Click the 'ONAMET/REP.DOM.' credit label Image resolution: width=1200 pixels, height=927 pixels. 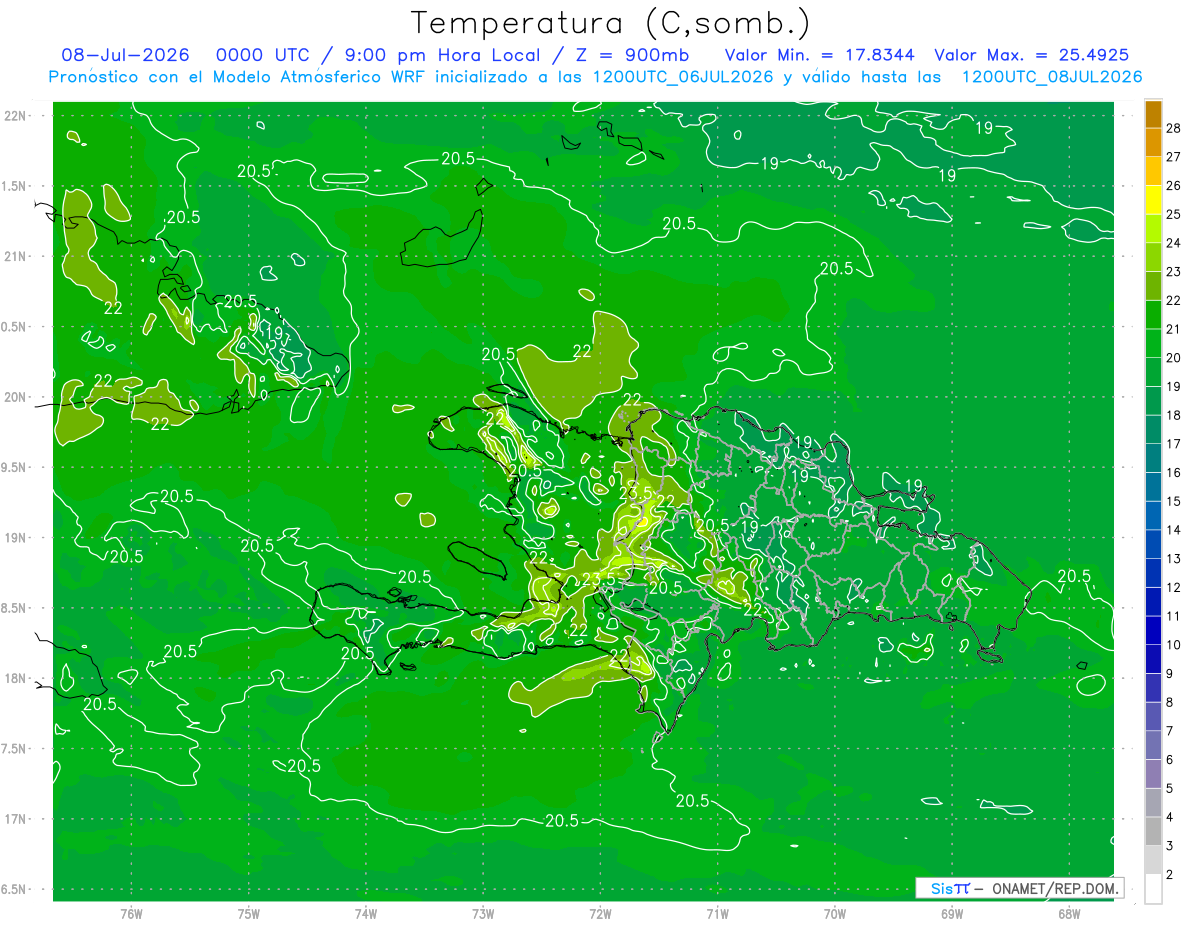1056,888
